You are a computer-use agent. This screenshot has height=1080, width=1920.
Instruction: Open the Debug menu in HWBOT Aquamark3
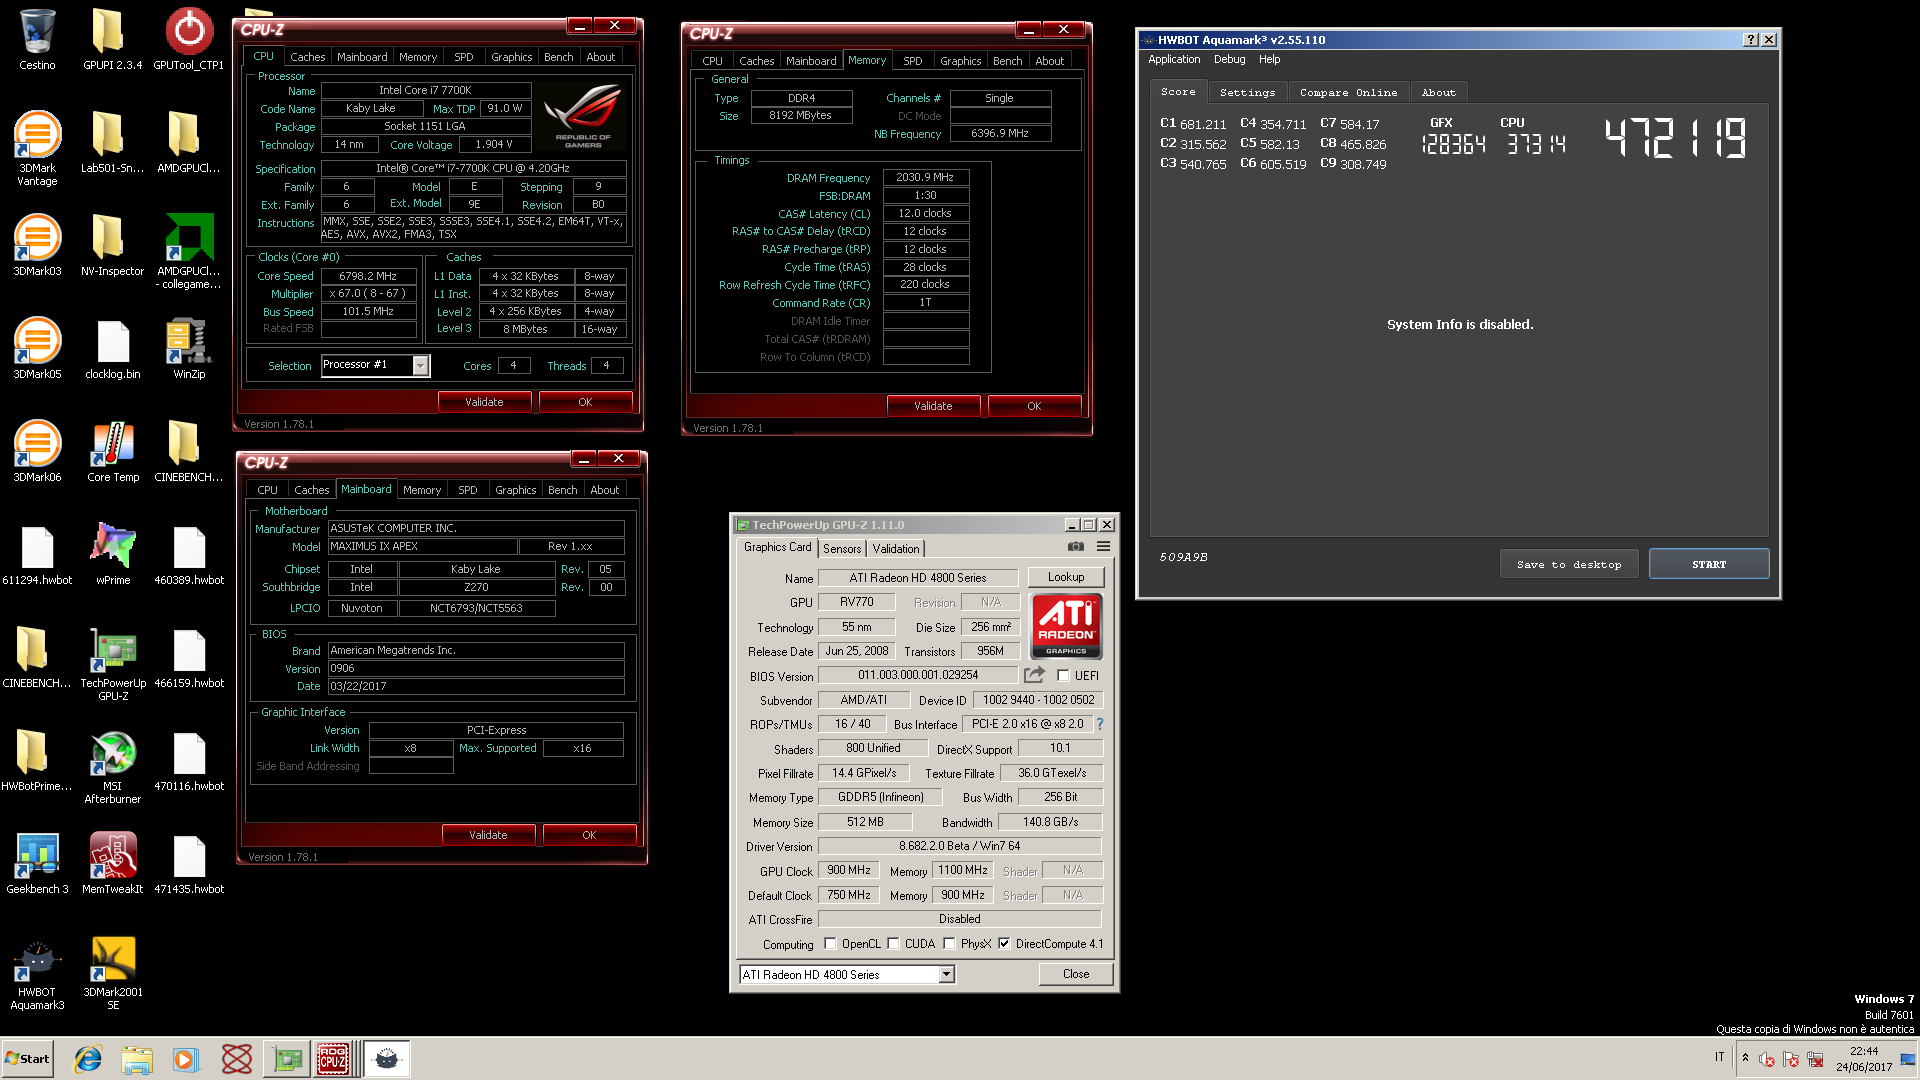tap(1229, 59)
